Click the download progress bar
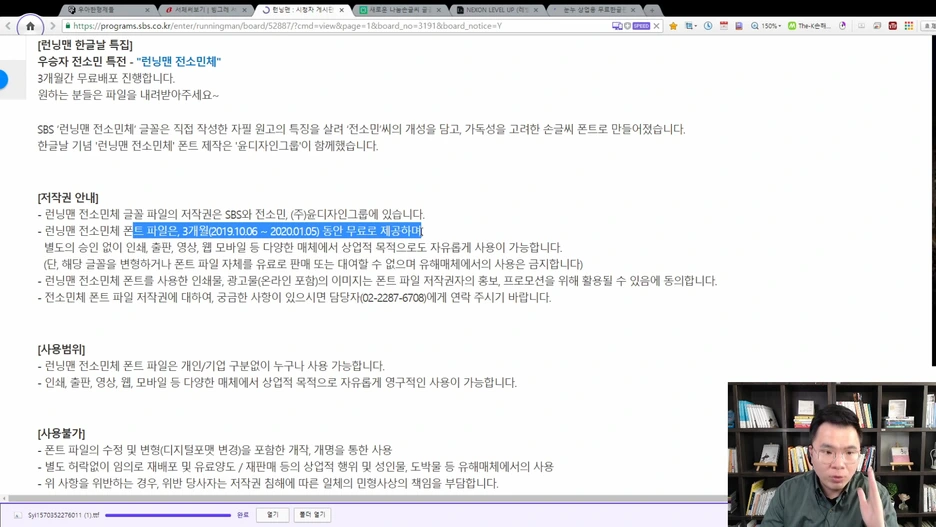Viewport: 936px width, 527px height. (x=168, y=515)
